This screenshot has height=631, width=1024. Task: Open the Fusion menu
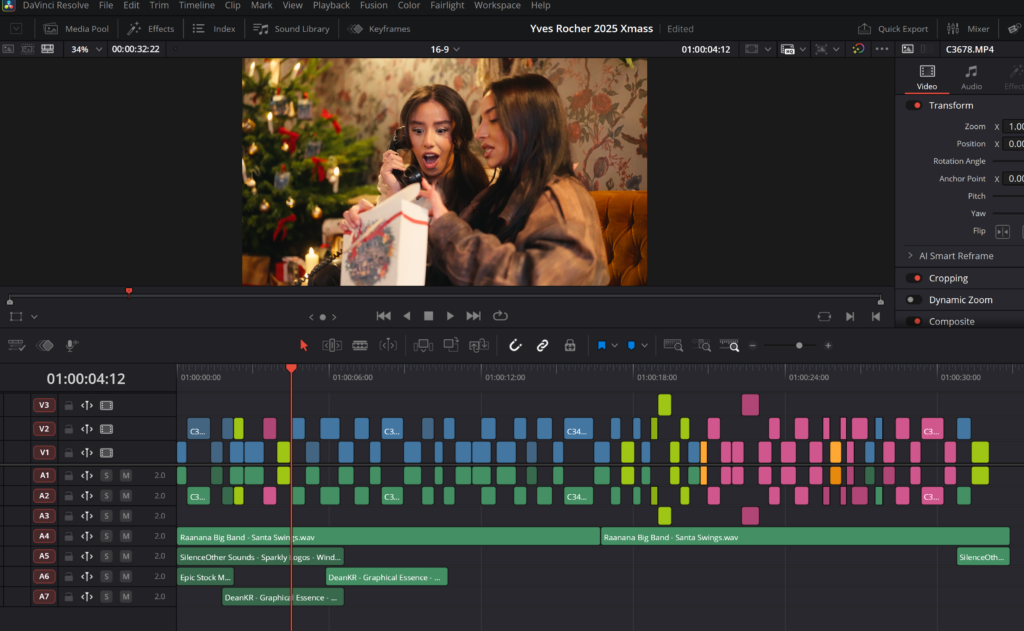coord(373,6)
